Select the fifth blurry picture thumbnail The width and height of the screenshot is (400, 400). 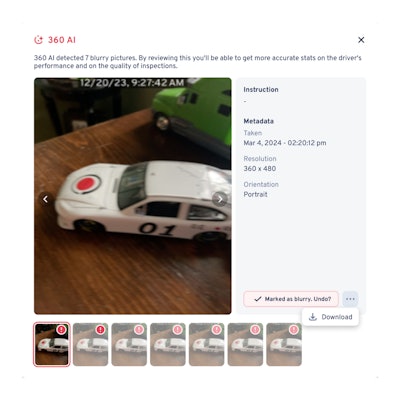click(x=206, y=344)
